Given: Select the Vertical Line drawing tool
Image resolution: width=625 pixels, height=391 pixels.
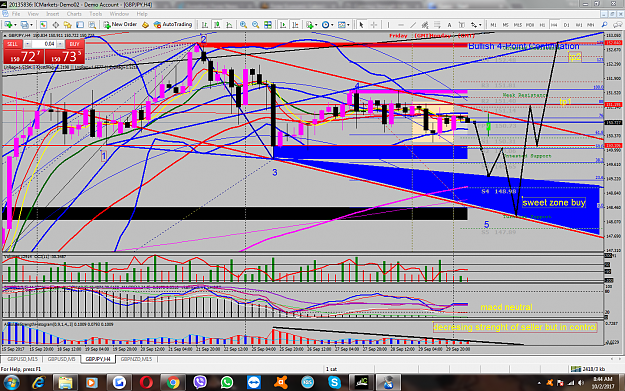Looking at the screenshot, I should click(388, 25).
